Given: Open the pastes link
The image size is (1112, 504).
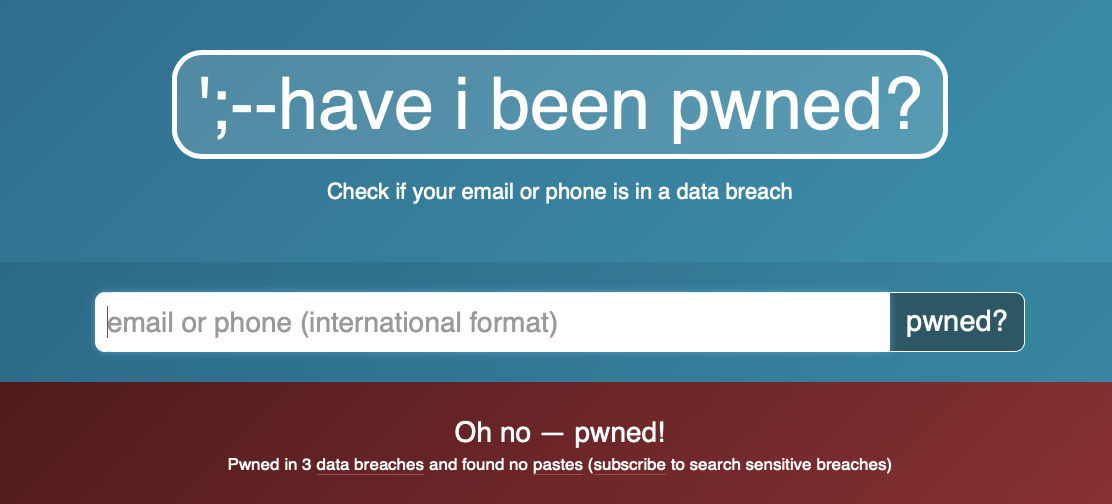Looking at the screenshot, I should click(556, 465).
